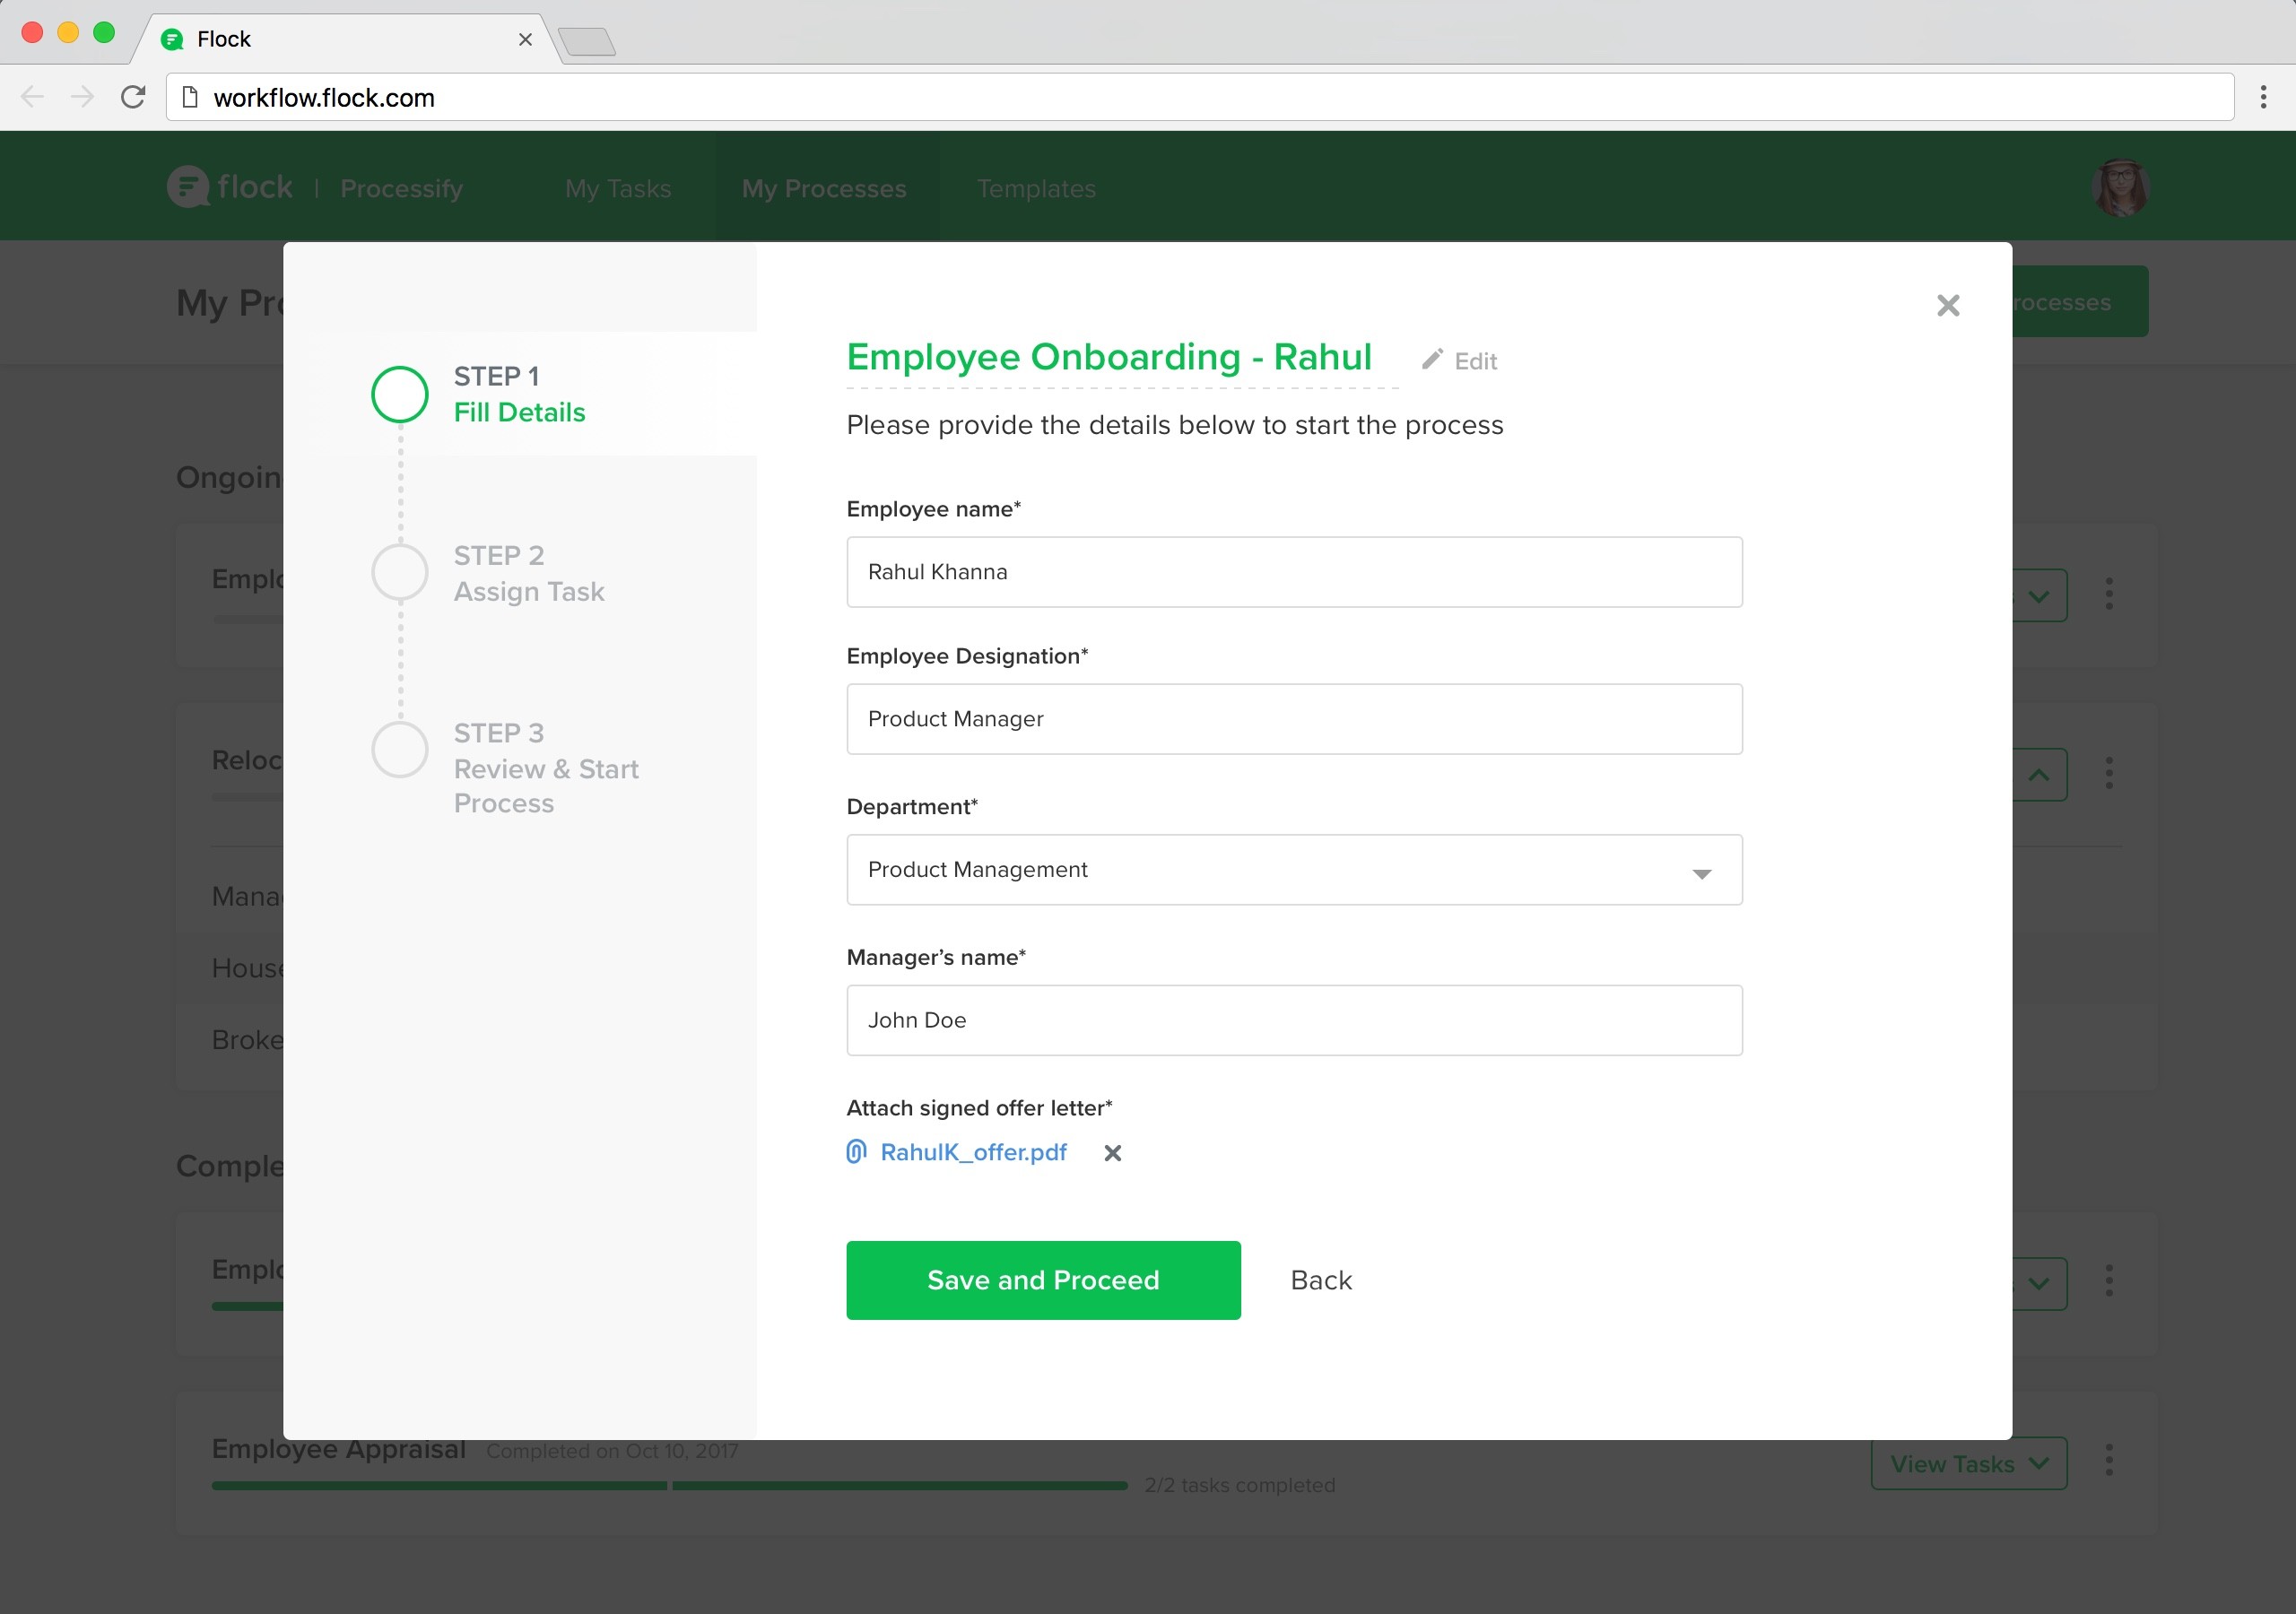Close the Flock browser tab
This screenshot has height=1614, width=2296.
525,39
